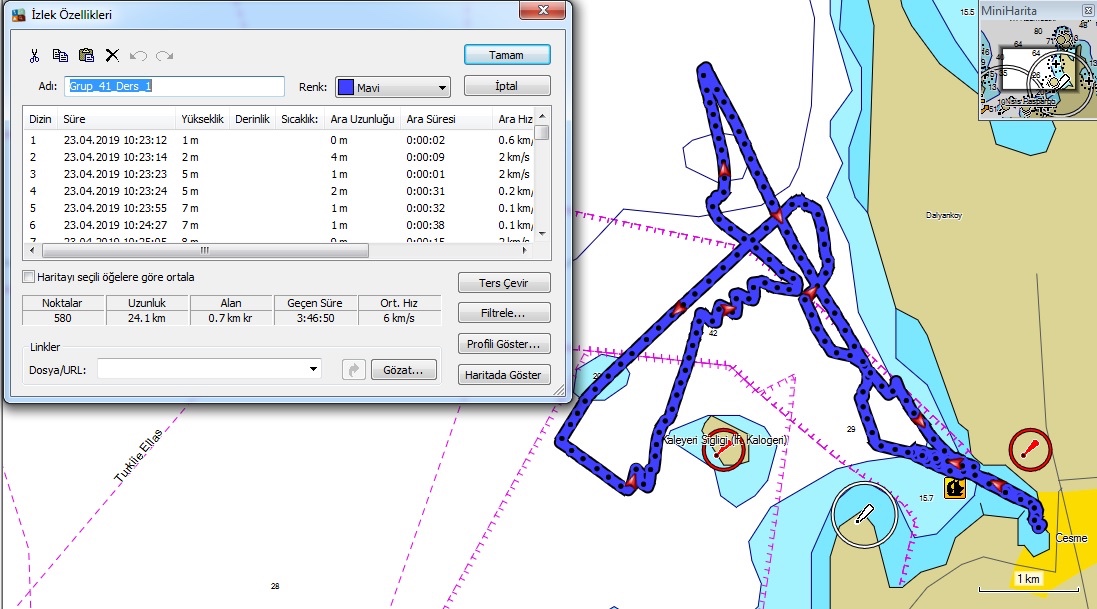Screen dimensions: 1097x609
Task: Click the Dosya/URL text field
Action: point(202,370)
